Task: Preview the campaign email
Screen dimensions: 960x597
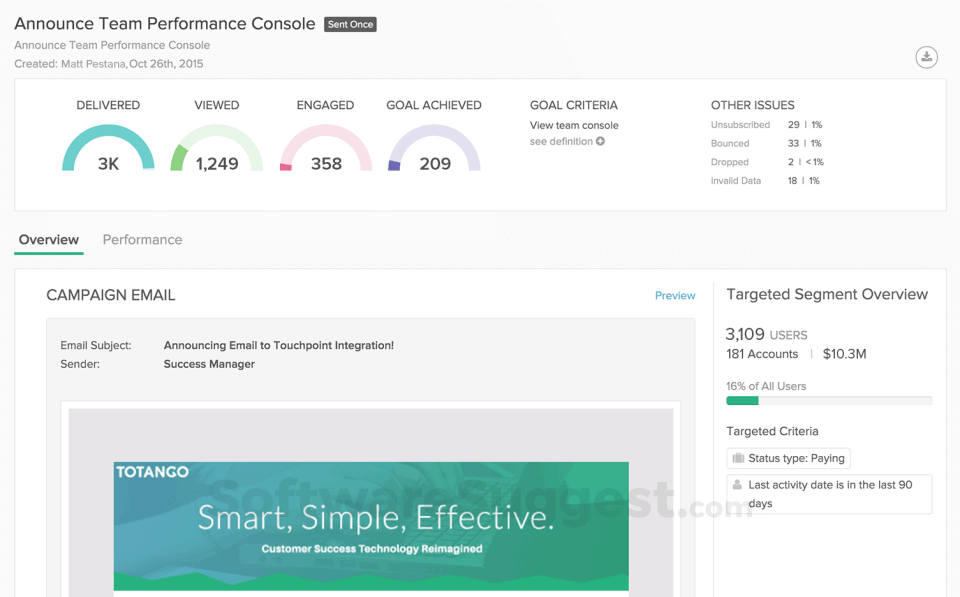Action: [x=675, y=295]
